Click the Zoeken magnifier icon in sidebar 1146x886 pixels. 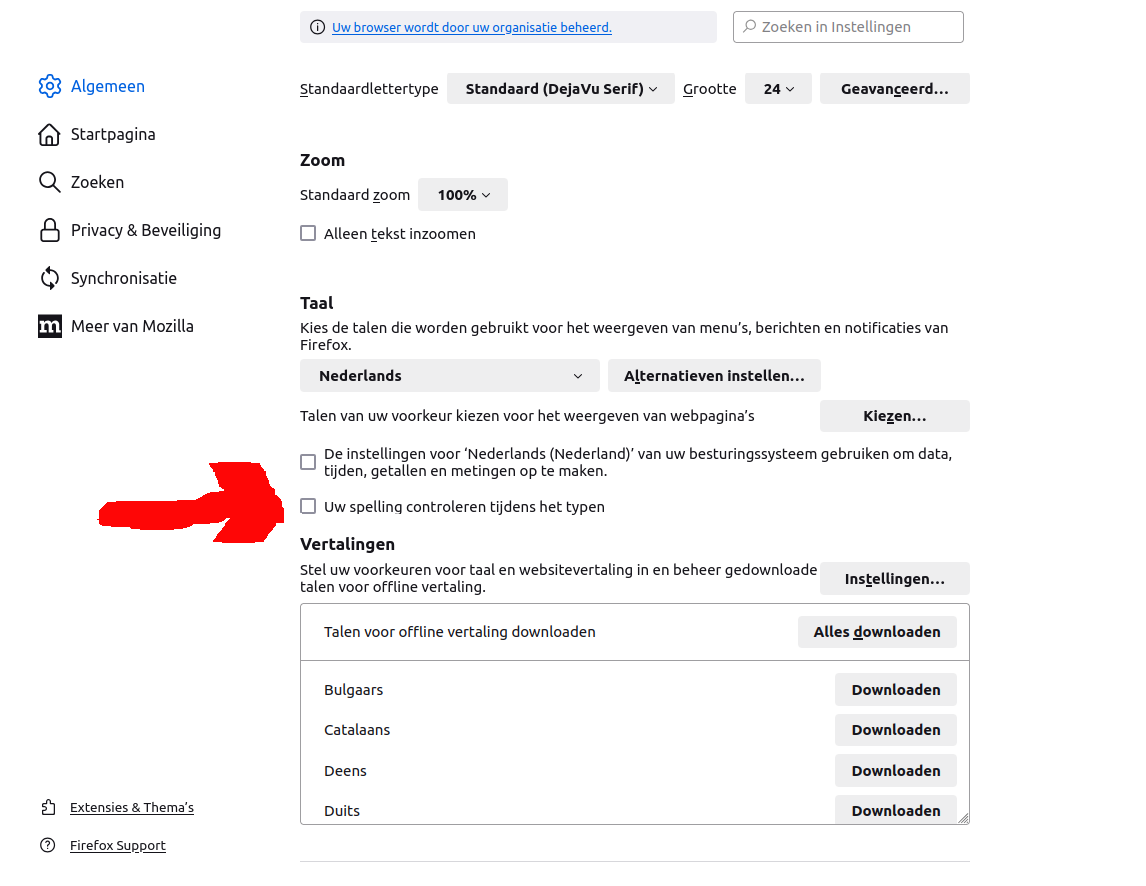[49, 182]
